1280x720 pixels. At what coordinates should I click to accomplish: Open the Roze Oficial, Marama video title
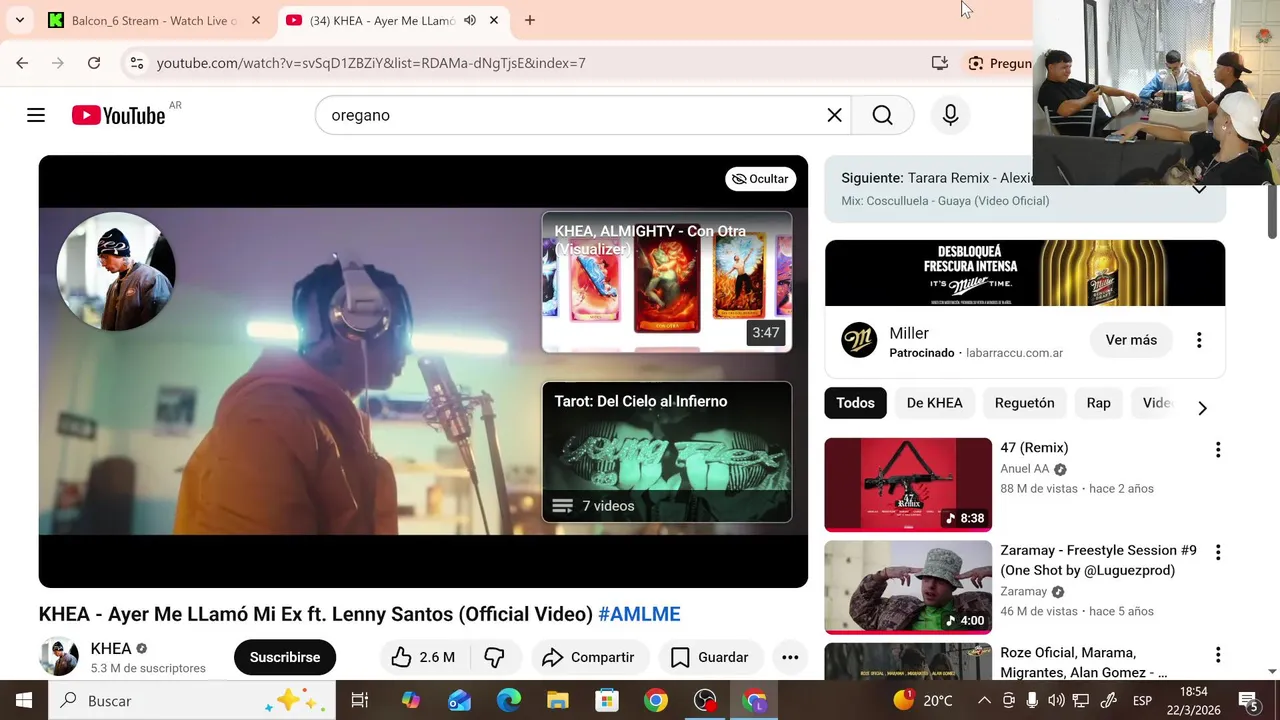click(1084, 663)
